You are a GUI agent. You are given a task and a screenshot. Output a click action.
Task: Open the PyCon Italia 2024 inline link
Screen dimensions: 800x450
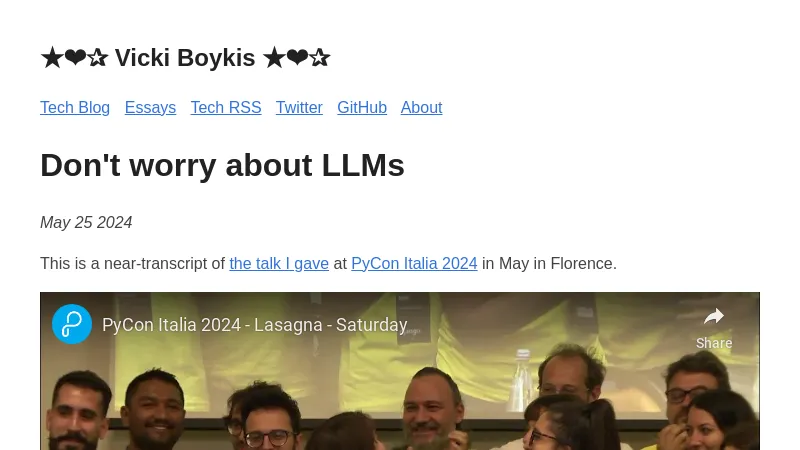pos(414,264)
